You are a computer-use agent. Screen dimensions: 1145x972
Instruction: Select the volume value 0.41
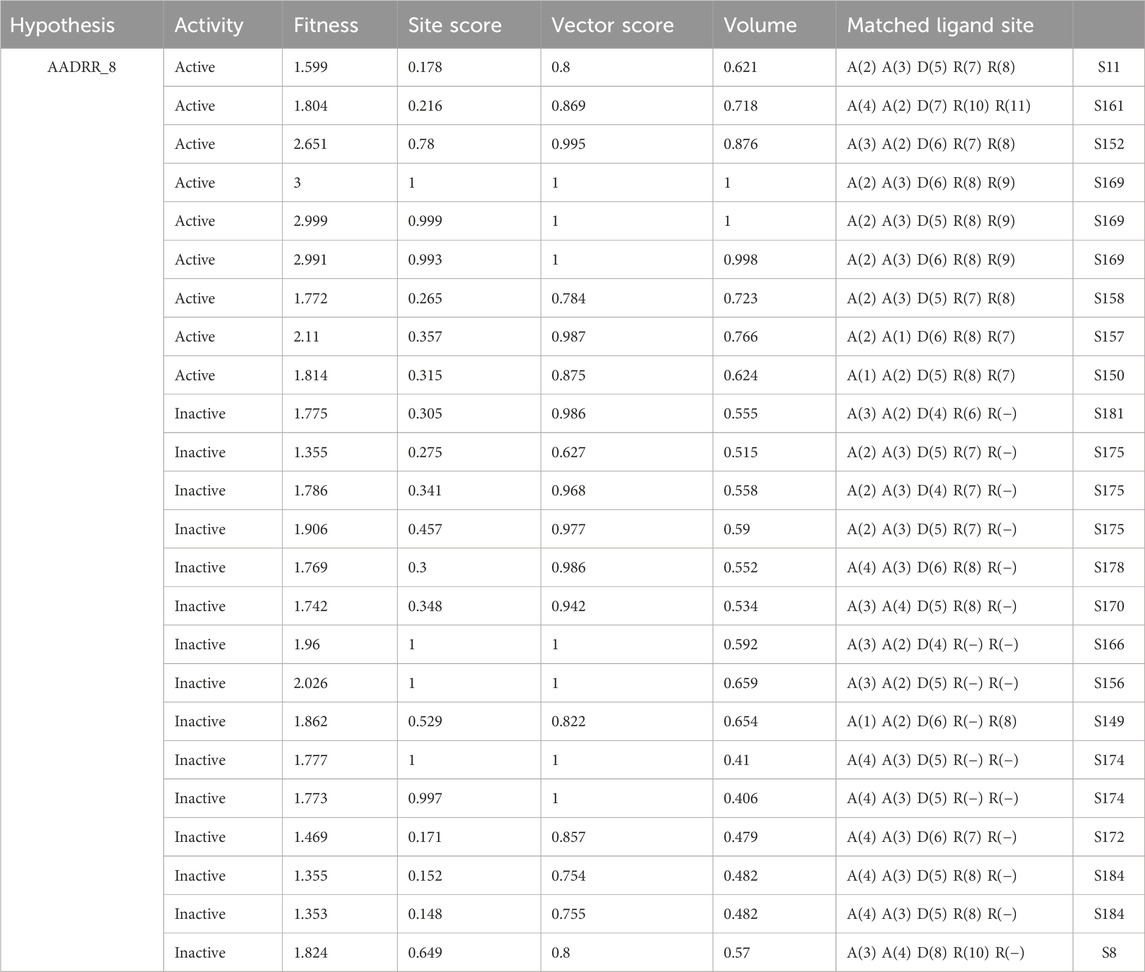pos(738,761)
